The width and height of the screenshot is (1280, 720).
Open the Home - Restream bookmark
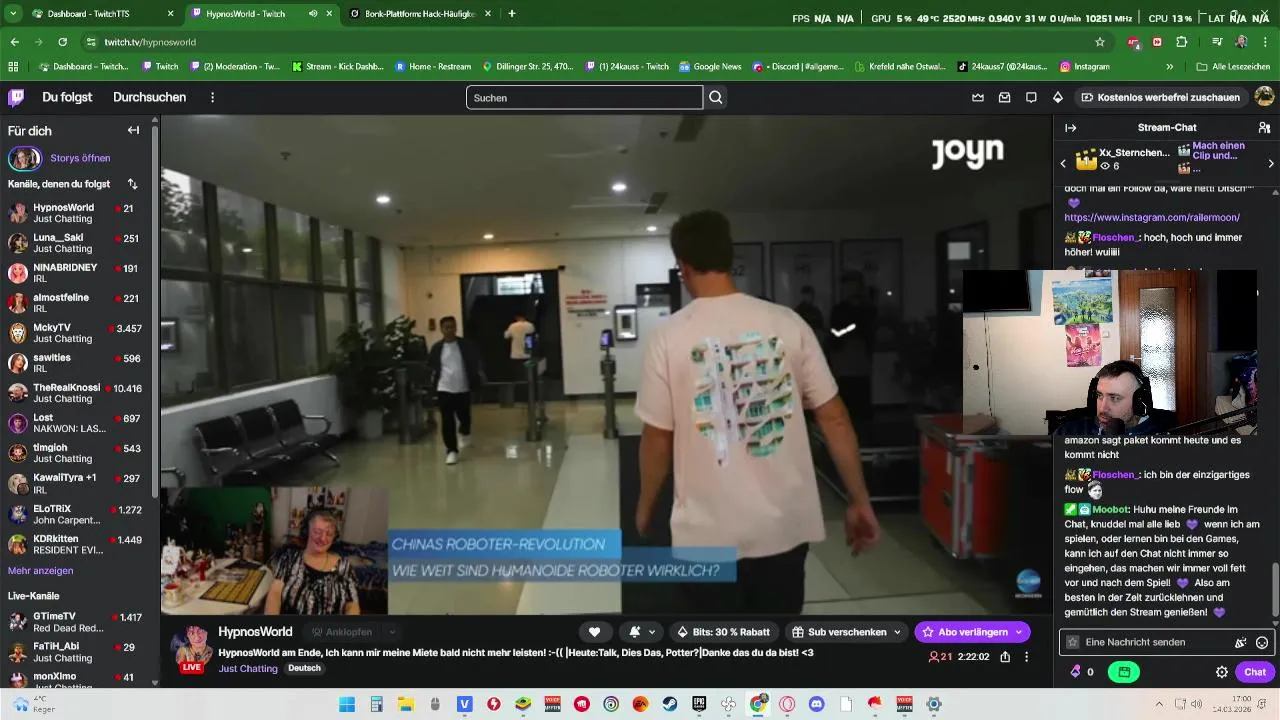(433, 67)
